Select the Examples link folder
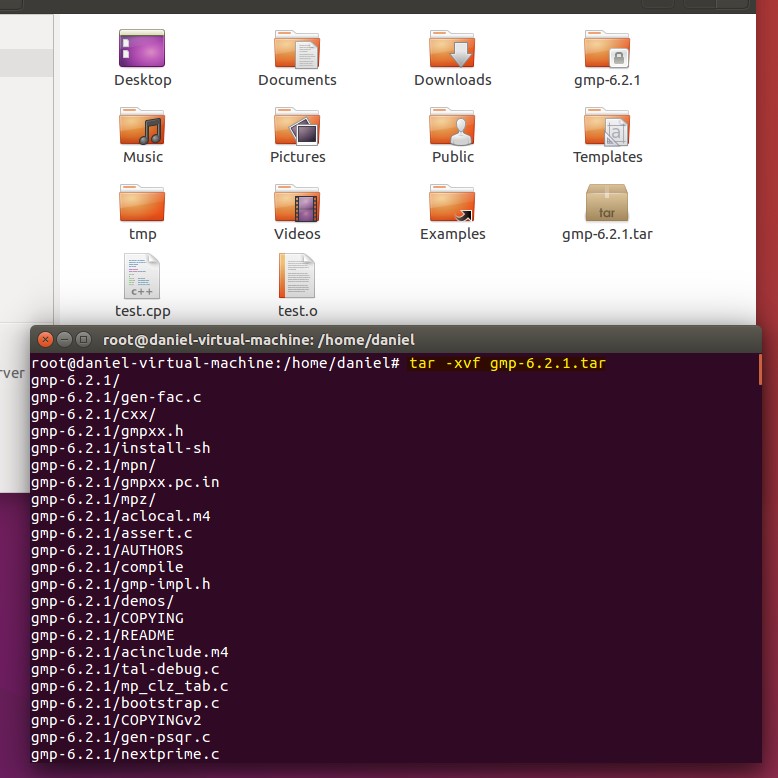778x778 pixels. [452, 204]
